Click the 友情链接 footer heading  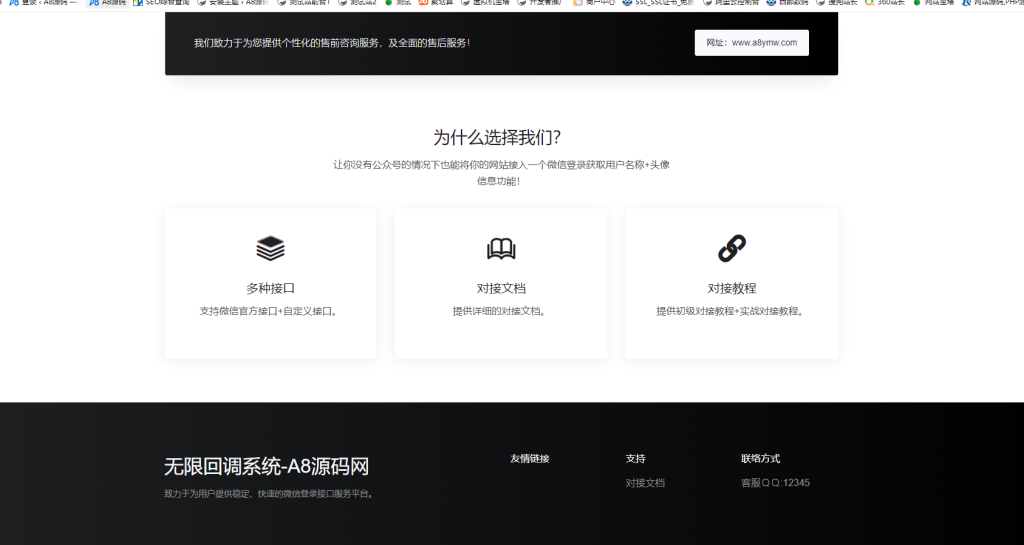click(x=530, y=458)
